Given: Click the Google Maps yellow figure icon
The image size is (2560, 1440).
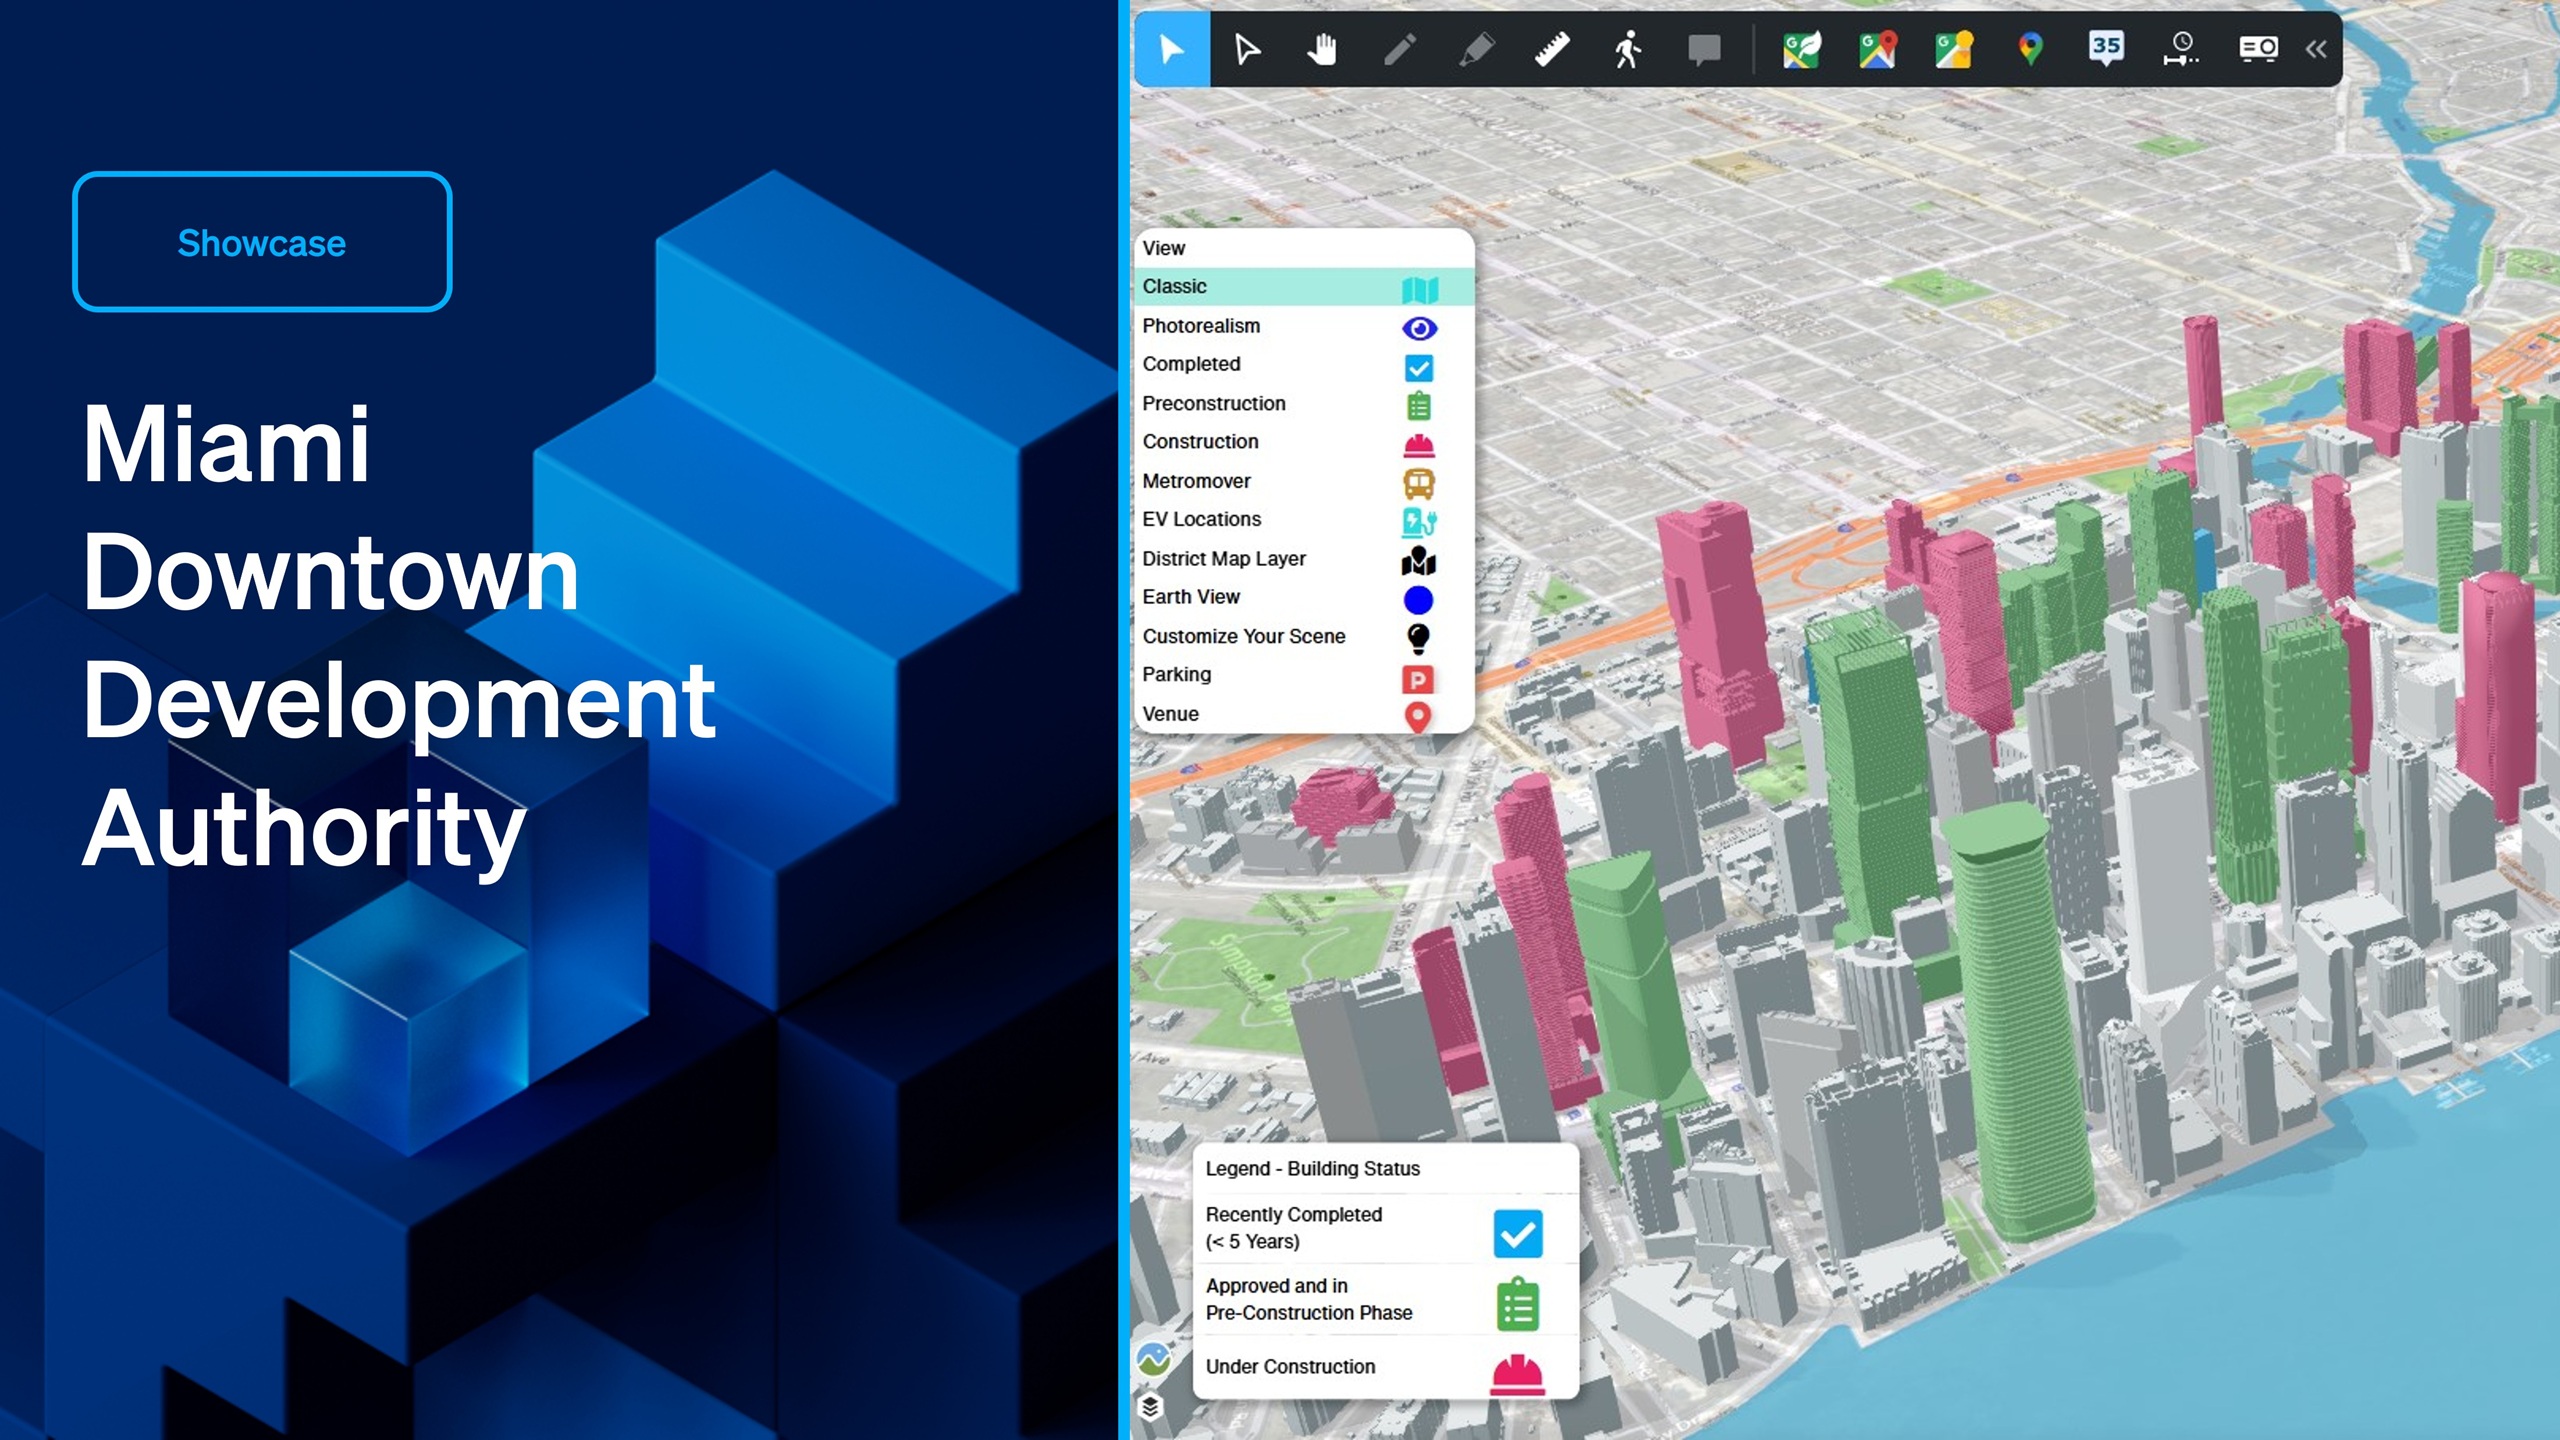Looking at the screenshot, I should click(x=1954, y=49).
